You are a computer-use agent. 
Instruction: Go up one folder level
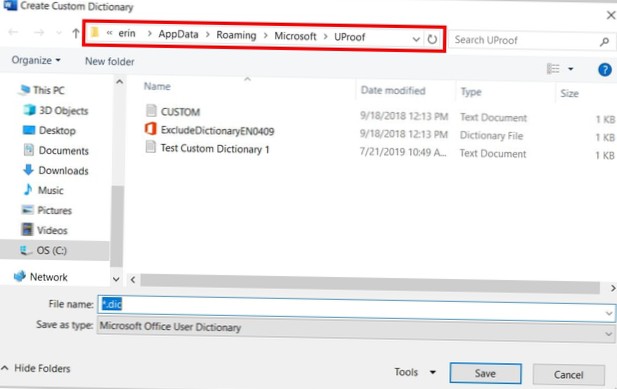tap(76, 33)
